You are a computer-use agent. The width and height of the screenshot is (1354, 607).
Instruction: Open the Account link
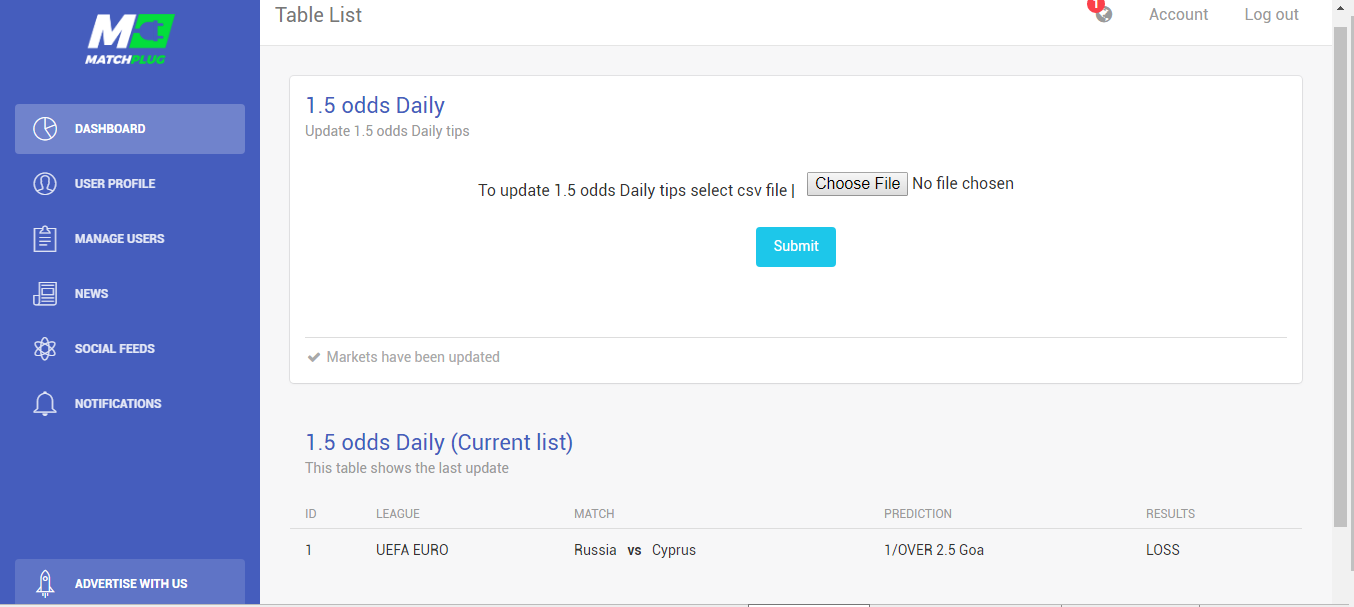(x=1178, y=15)
